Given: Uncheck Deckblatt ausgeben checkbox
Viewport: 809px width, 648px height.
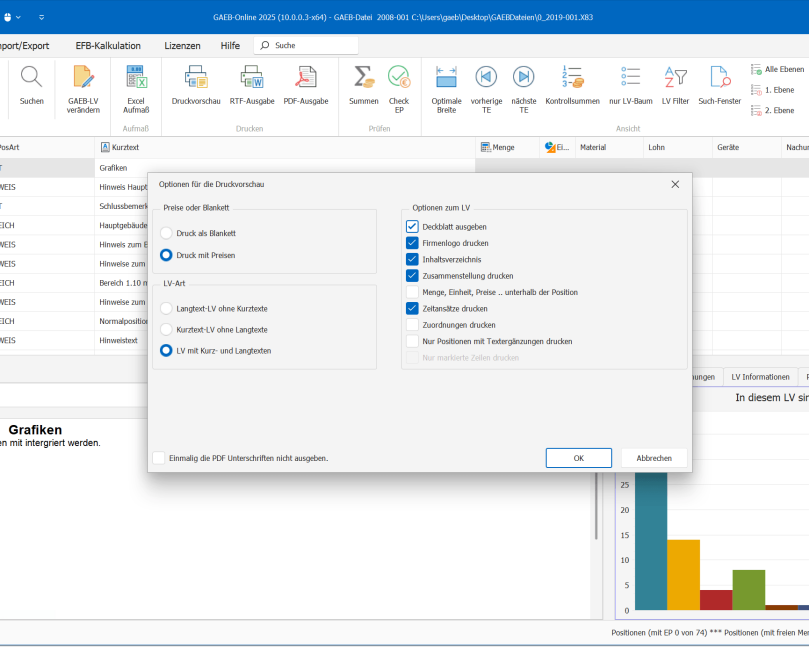Looking at the screenshot, I should tap(412, 227).
